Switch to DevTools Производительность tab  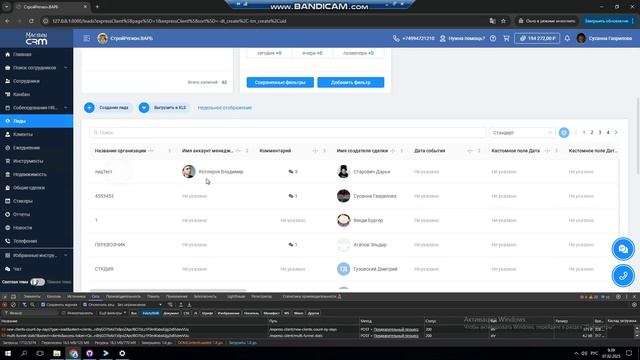coord(123,297)
